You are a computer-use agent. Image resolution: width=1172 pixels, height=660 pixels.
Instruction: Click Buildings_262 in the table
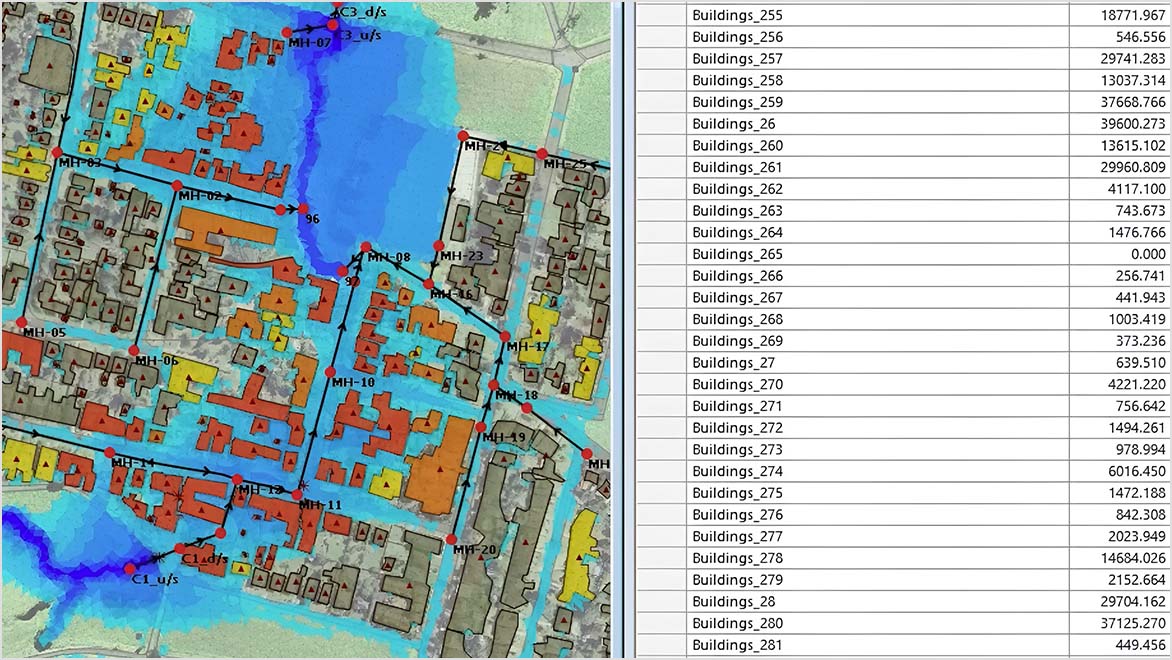tap(737, 188)
